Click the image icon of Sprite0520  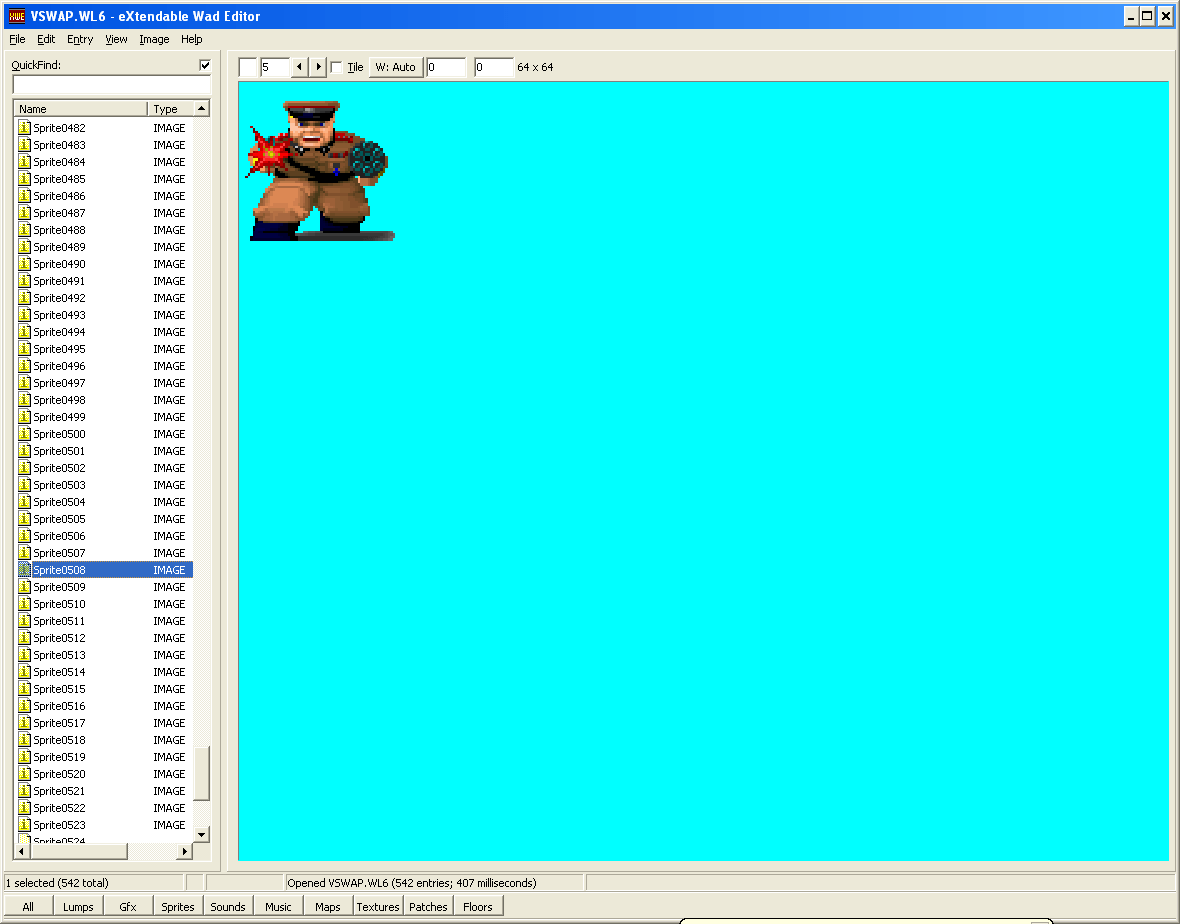click(x=24, y=774)
